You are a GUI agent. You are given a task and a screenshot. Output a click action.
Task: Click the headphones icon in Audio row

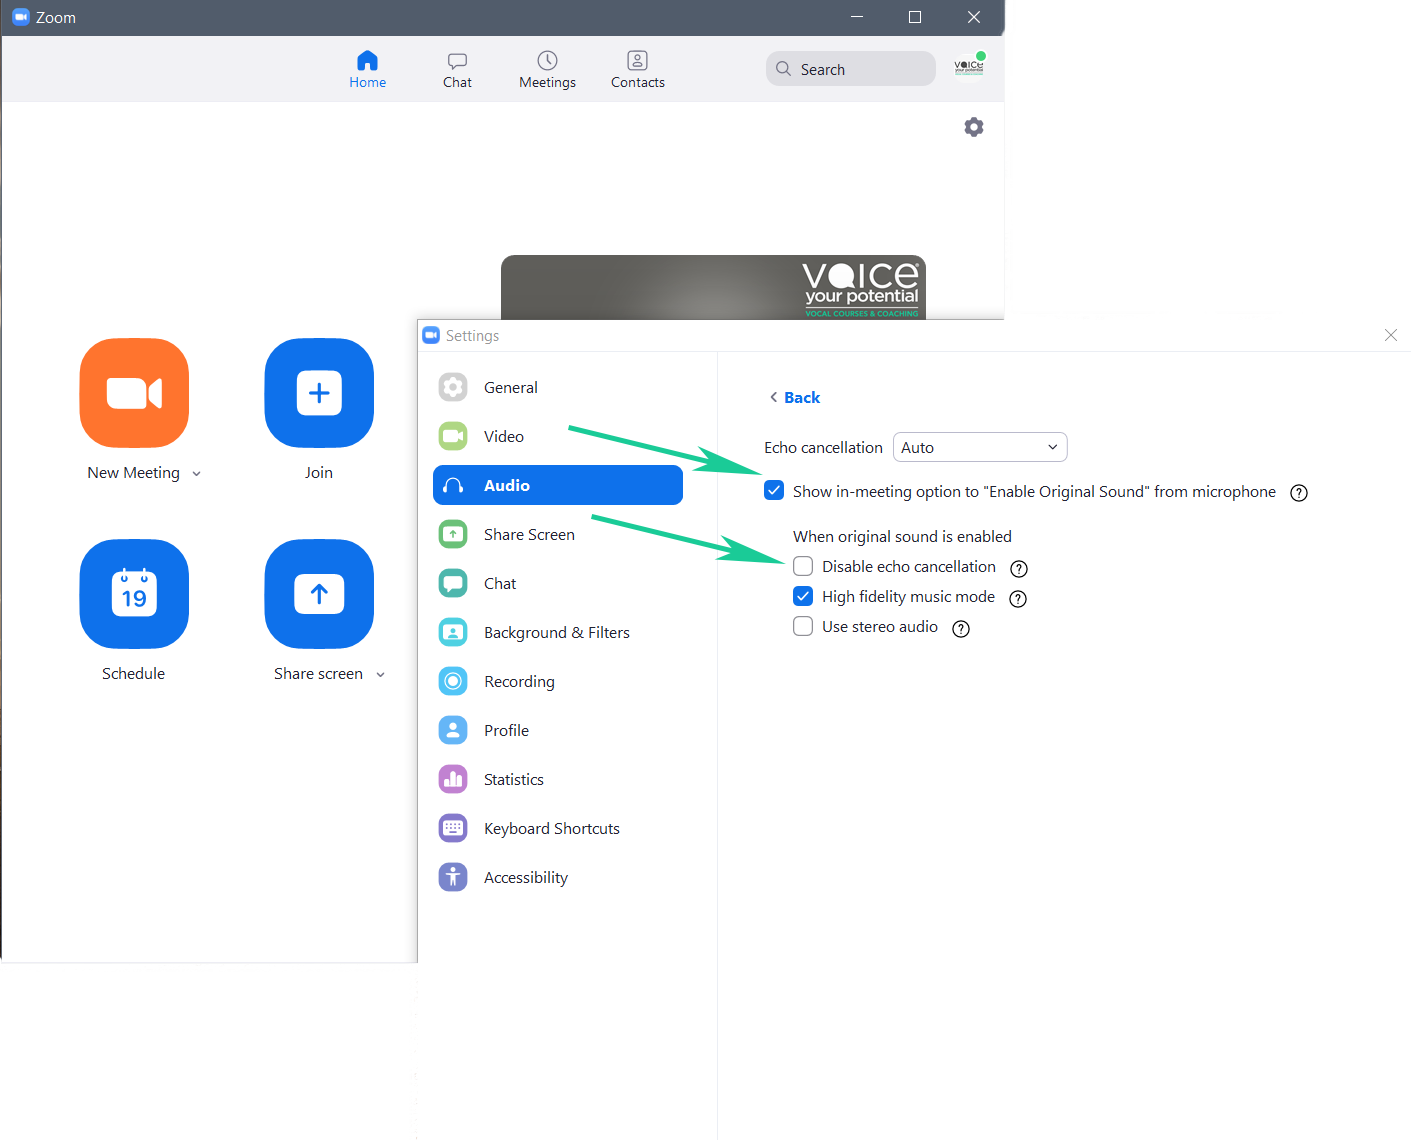[453, 486]
